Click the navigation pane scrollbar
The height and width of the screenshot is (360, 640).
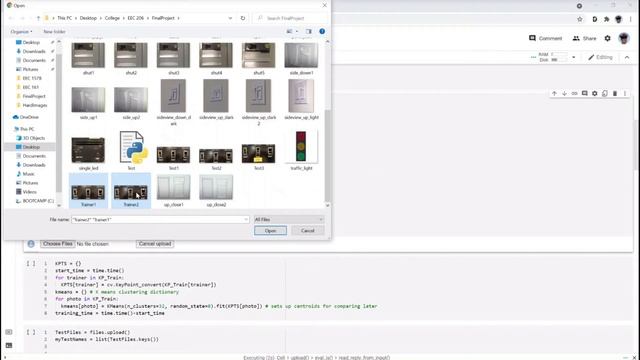click(x=59, y=123)
